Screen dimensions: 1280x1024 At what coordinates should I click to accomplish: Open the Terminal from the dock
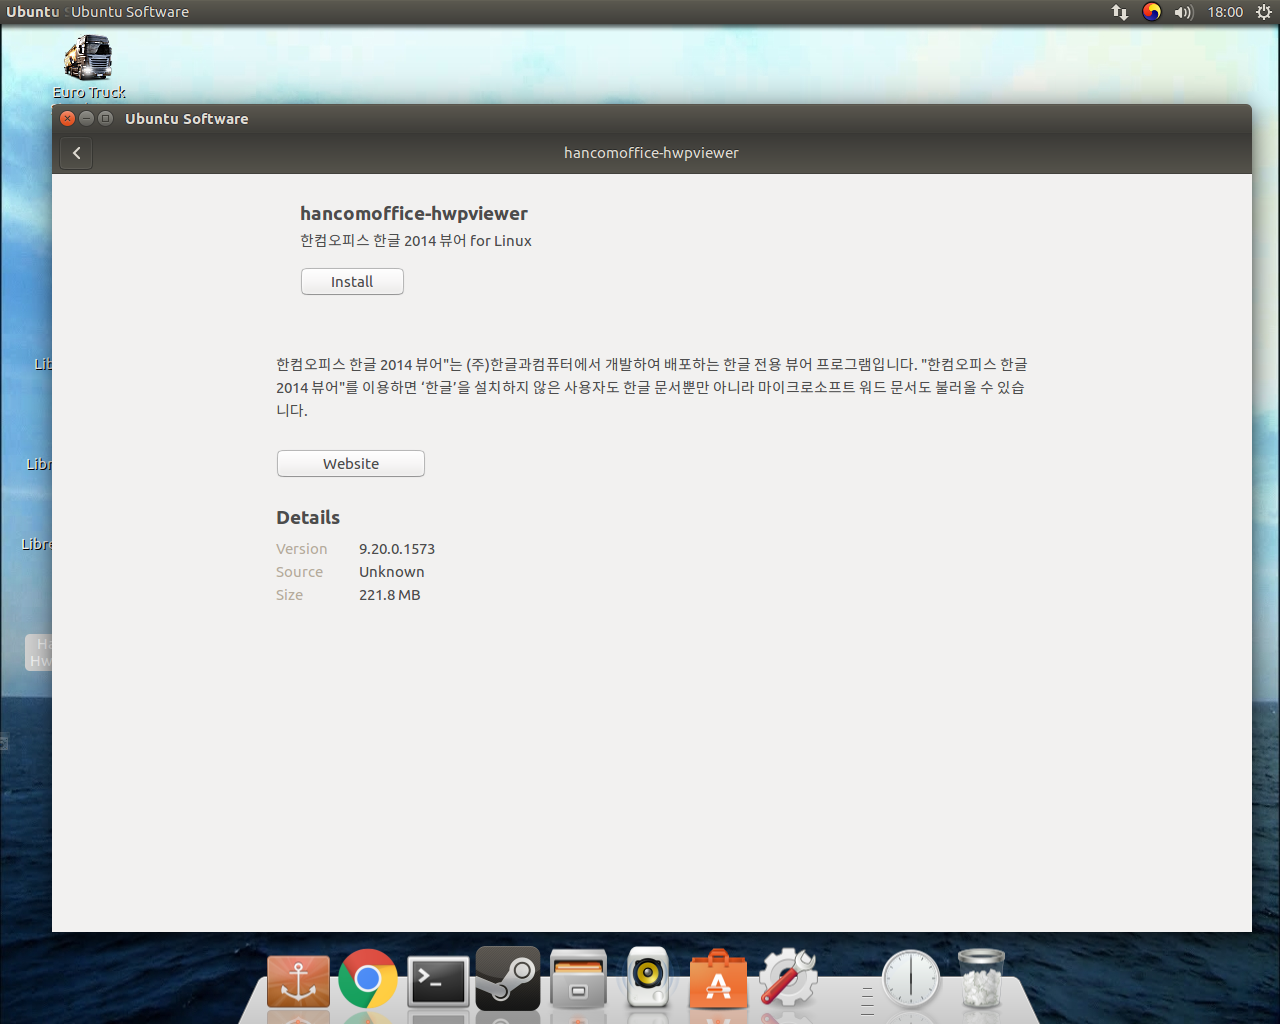(x=438, y=980)
